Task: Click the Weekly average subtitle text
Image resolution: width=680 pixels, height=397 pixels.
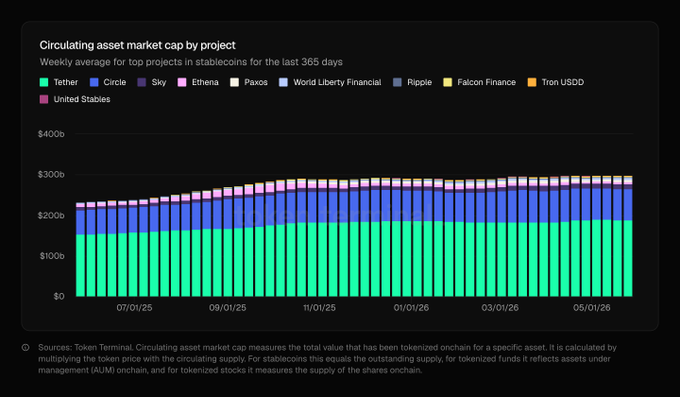Action: [191, 62]
